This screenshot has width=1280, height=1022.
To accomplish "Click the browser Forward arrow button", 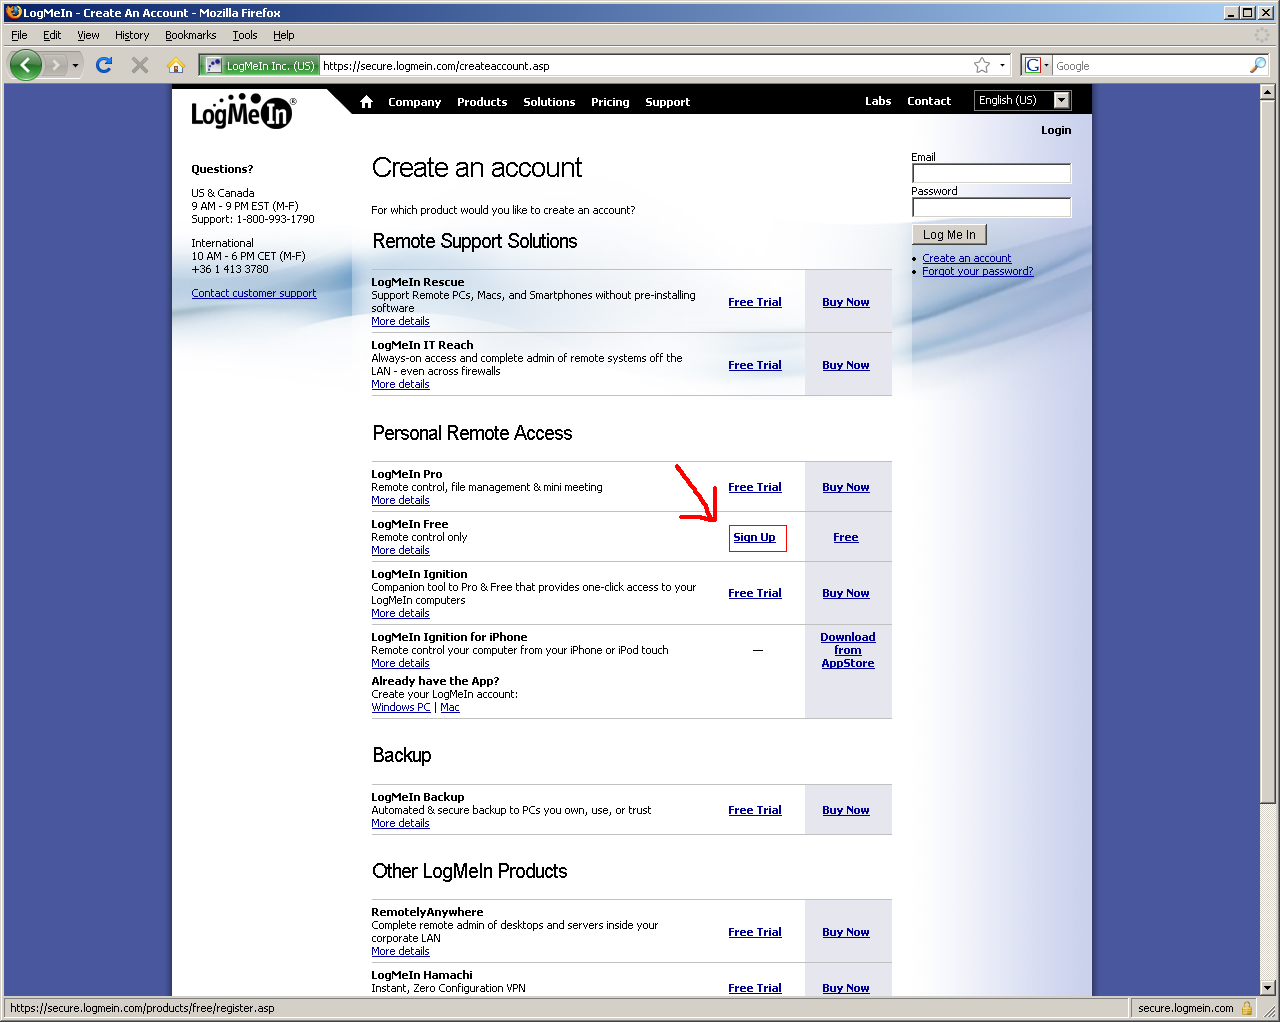I will [56, 65].
